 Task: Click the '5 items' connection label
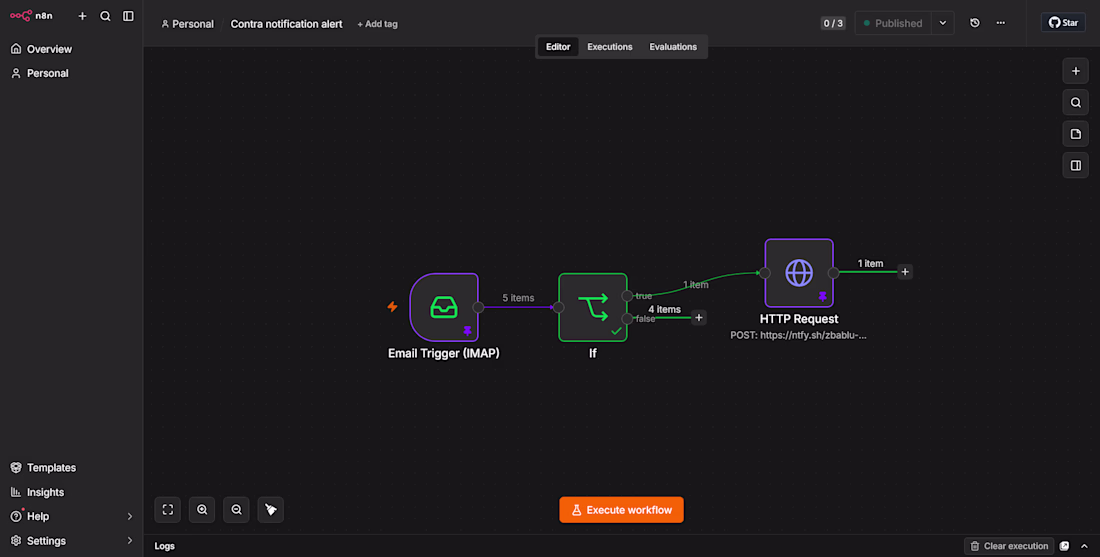pos(518,298)
